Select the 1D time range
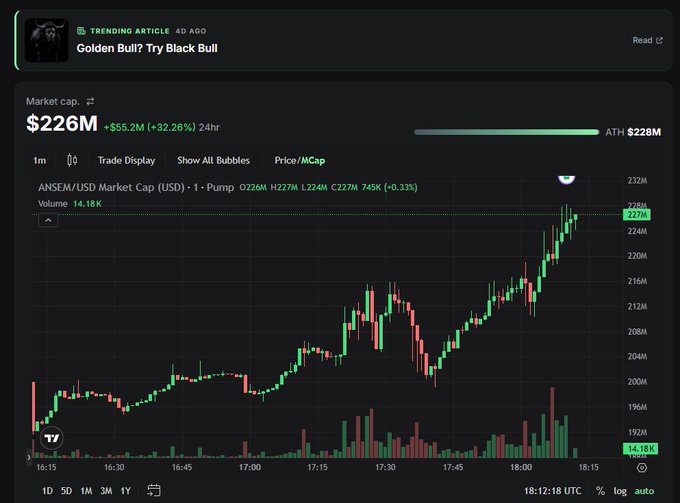This screenshot has width=680, height=503. click(47, 491)
